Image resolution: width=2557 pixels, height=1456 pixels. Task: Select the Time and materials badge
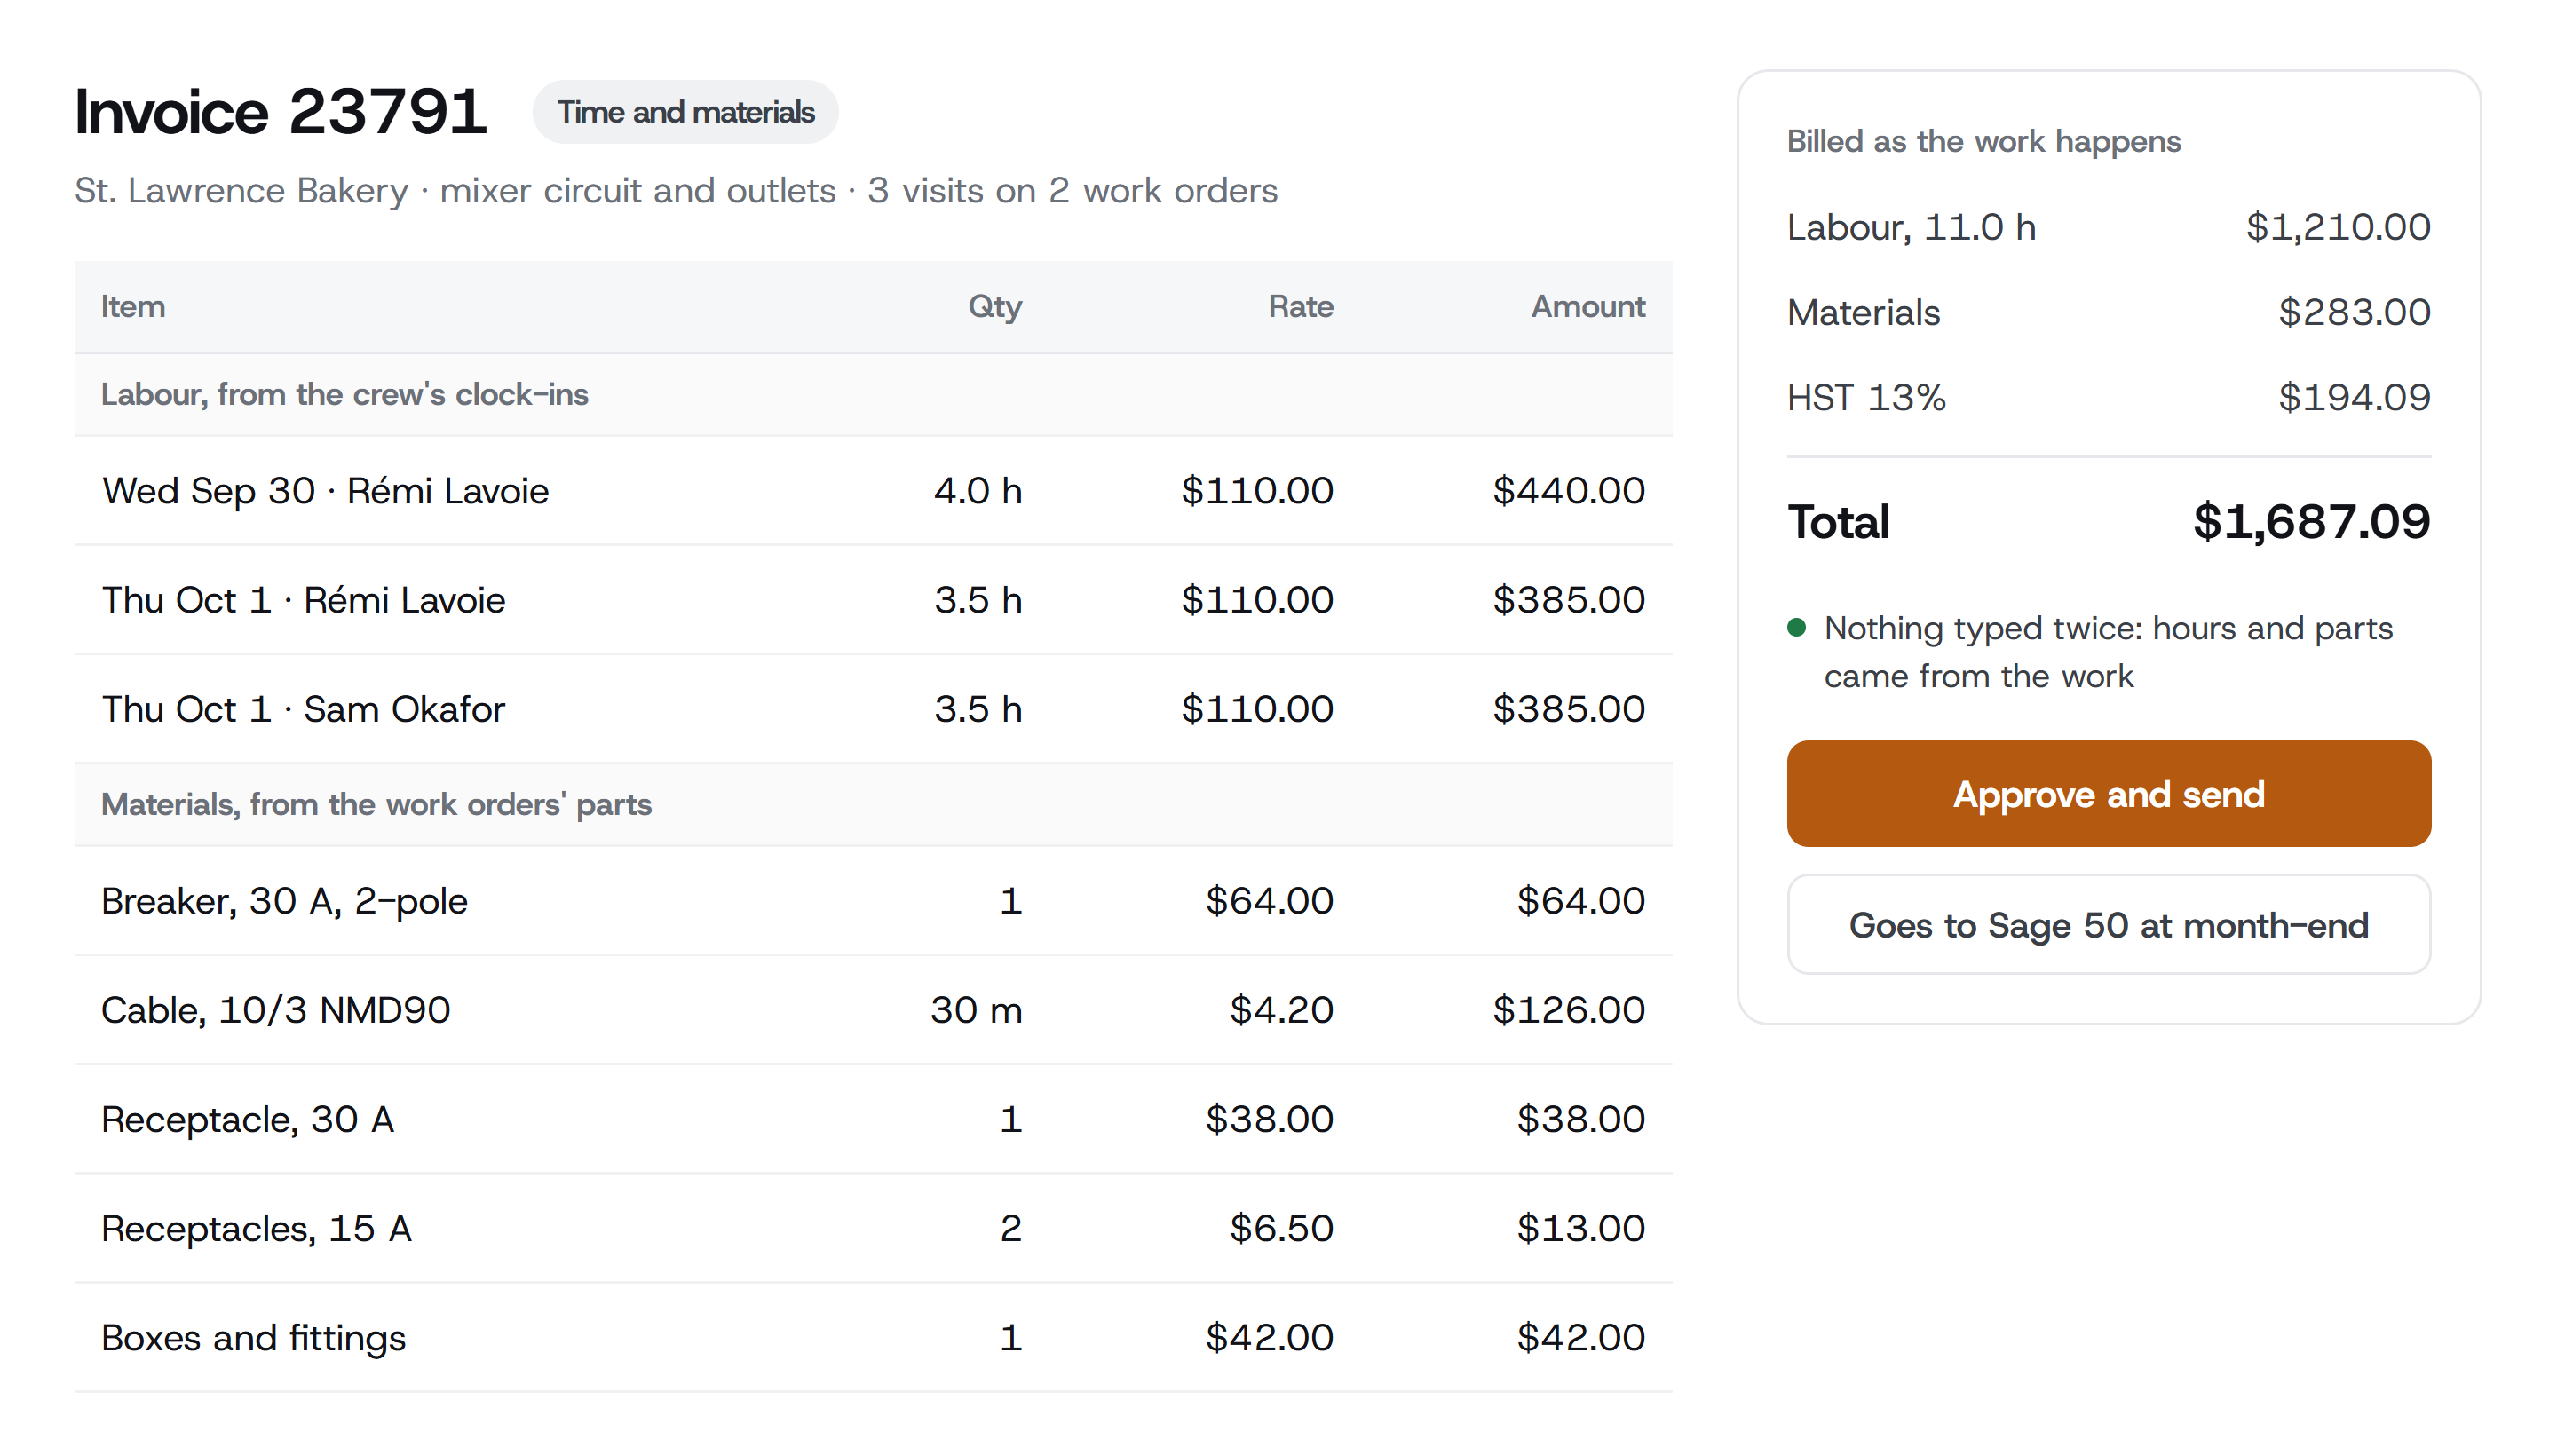point(685,112)
